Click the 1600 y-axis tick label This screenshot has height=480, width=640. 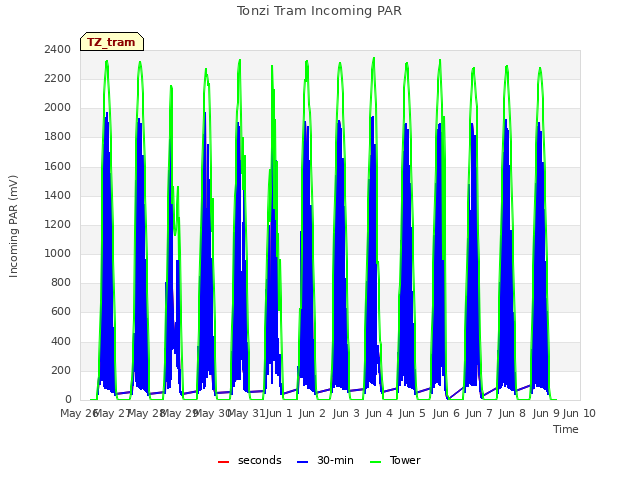(x=58, y=167)
